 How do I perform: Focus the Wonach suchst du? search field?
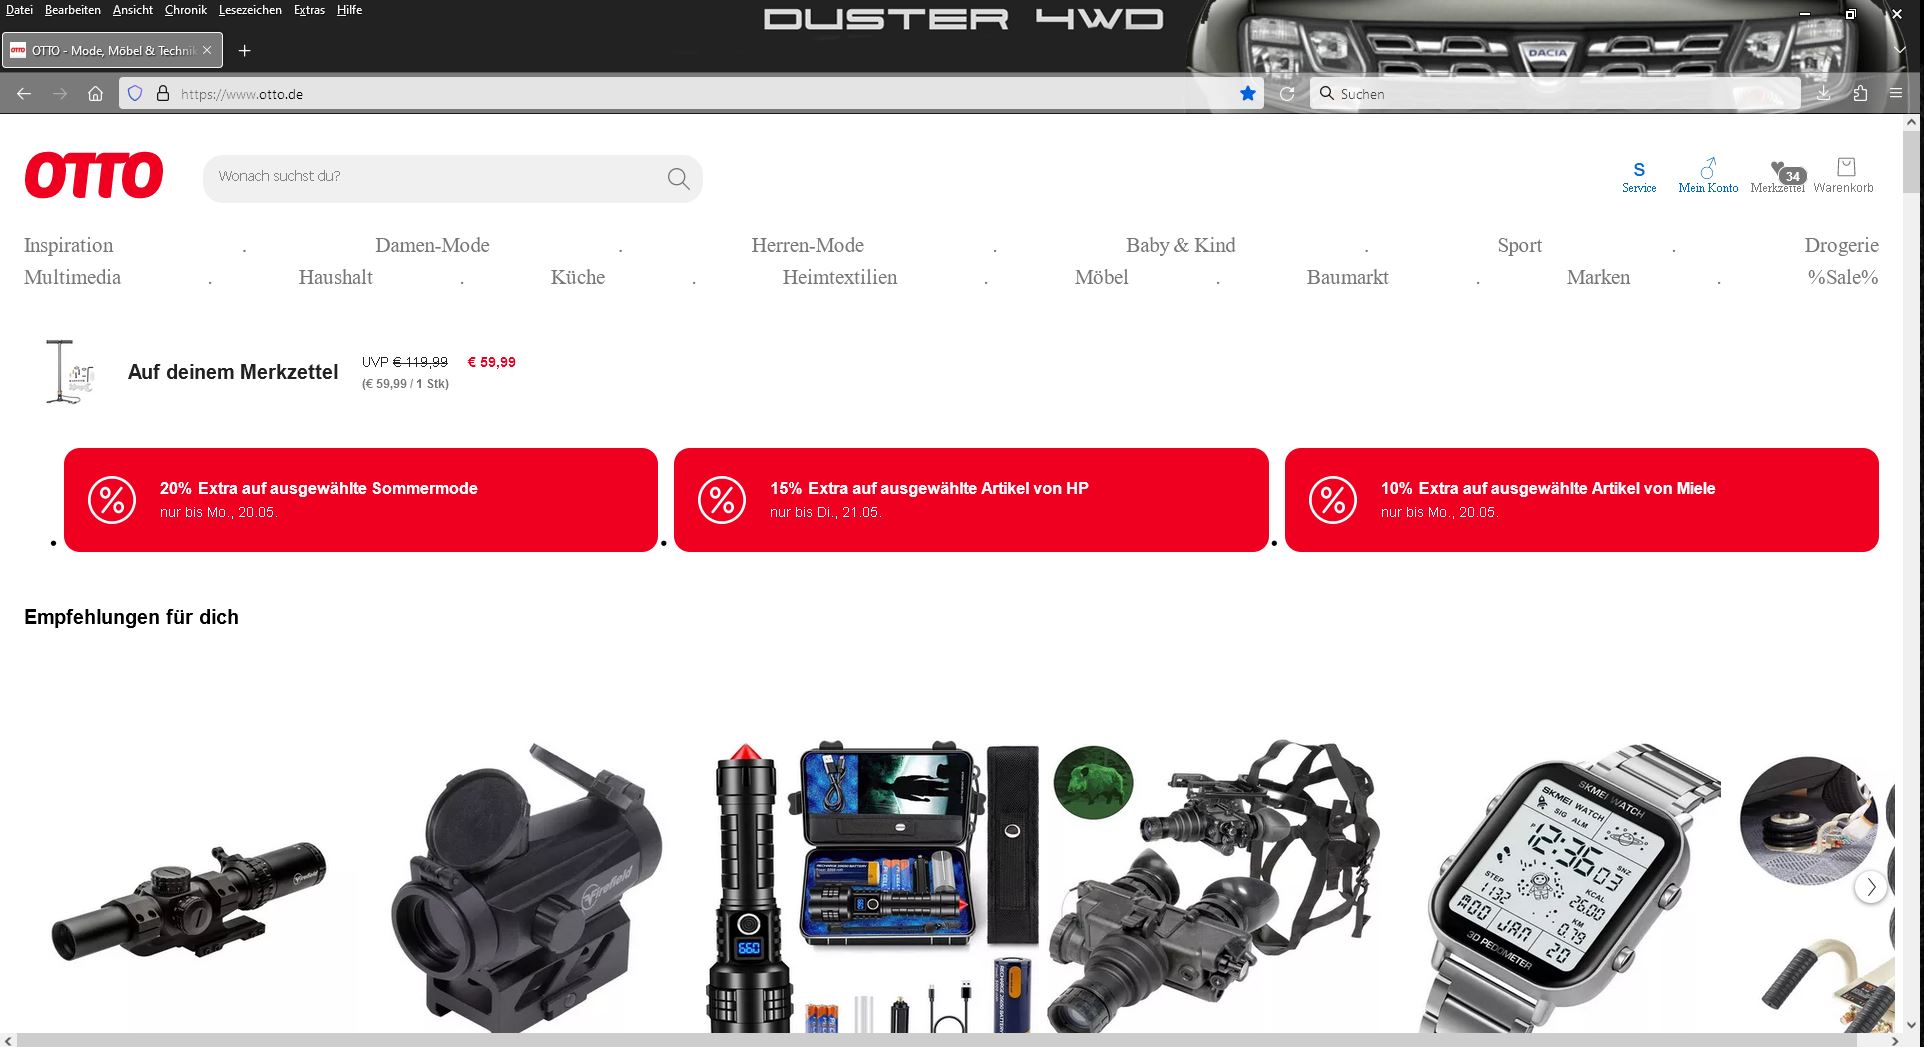tap(453, 178)
